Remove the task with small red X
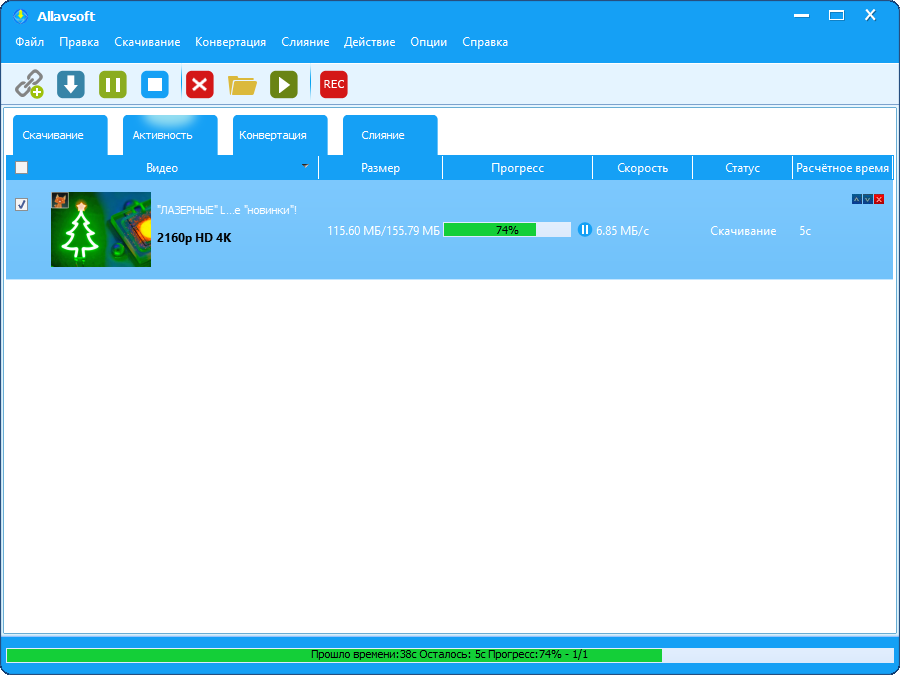 (x=879, y=199)
